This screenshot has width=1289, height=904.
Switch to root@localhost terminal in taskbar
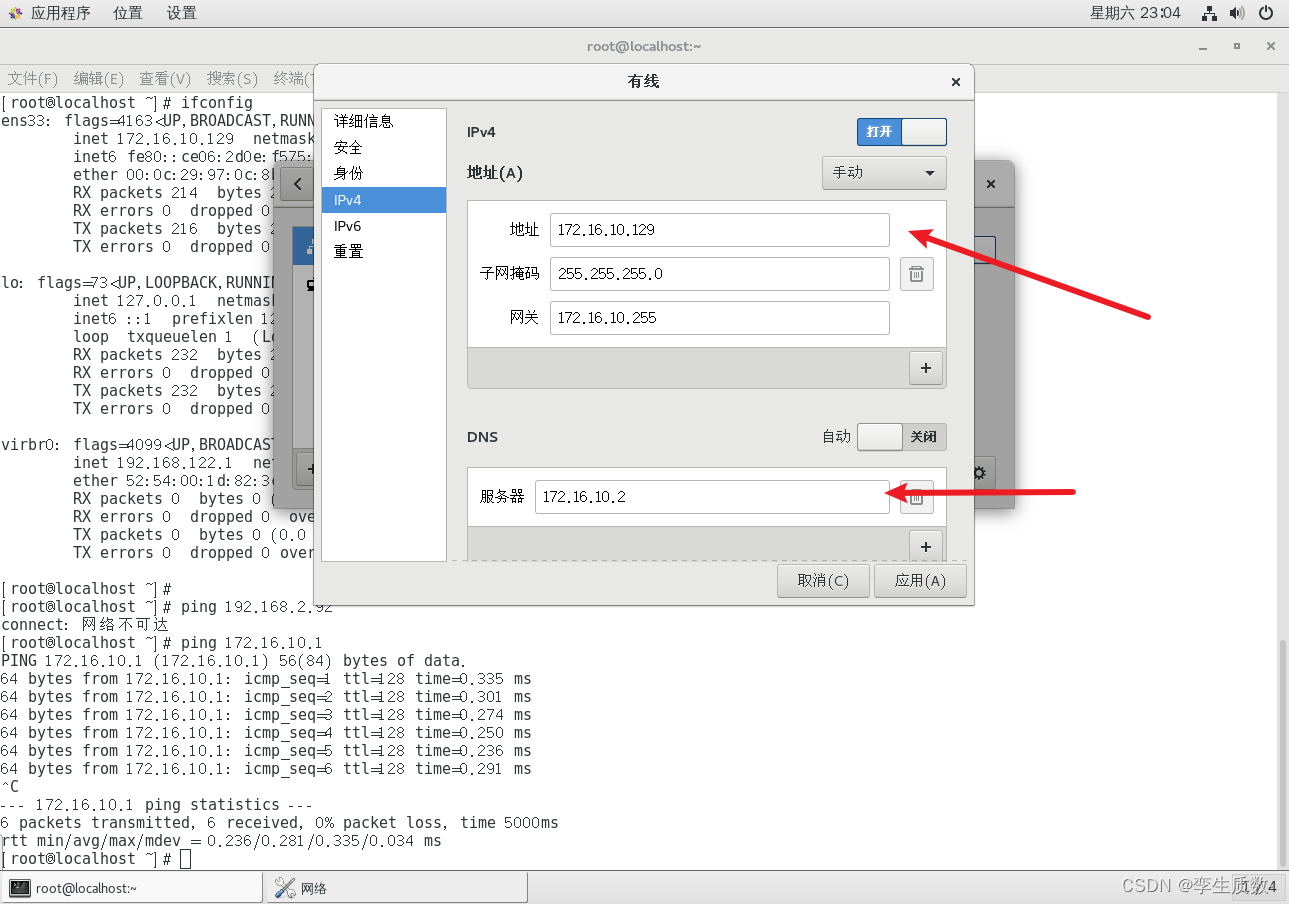click(132, 888)
